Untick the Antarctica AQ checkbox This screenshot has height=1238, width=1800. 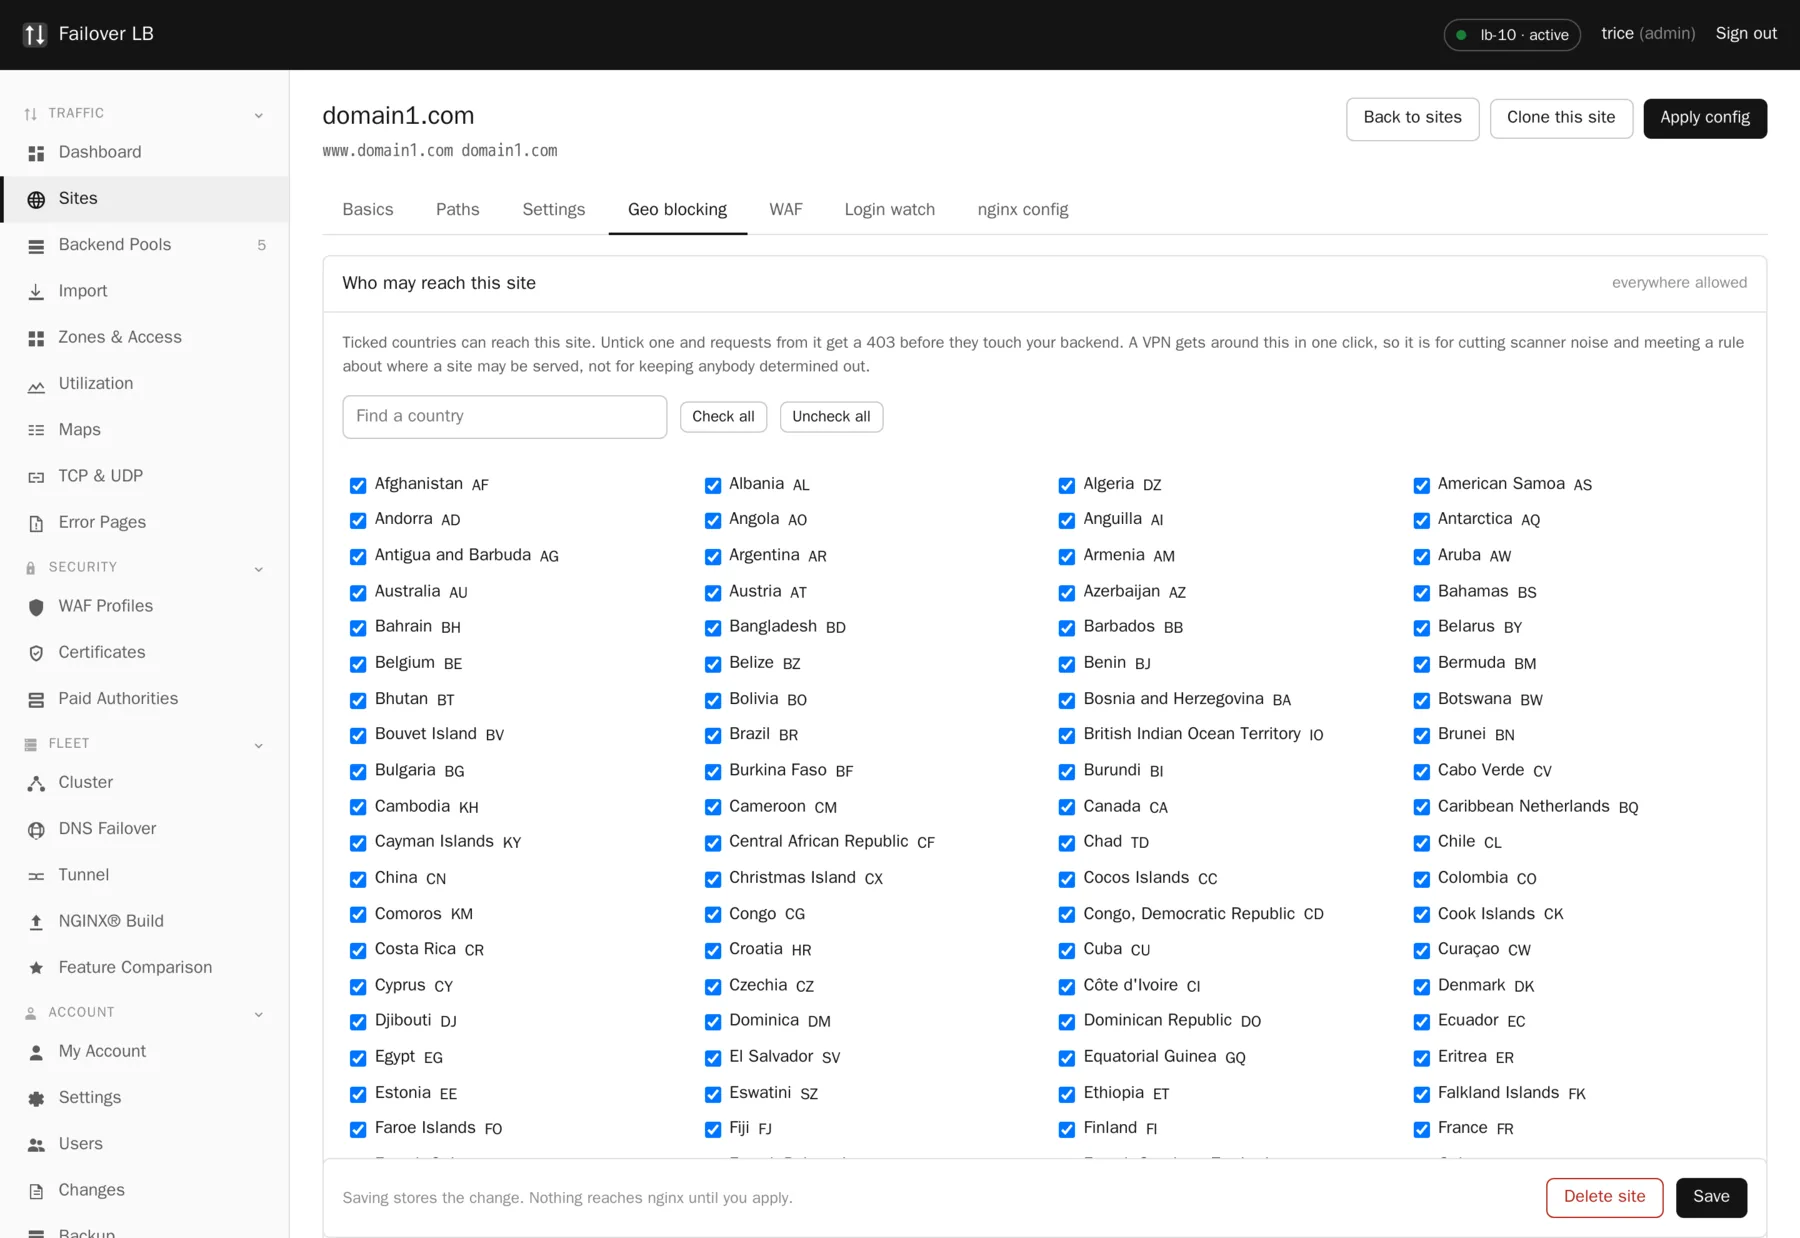[x=1421, y=520]
